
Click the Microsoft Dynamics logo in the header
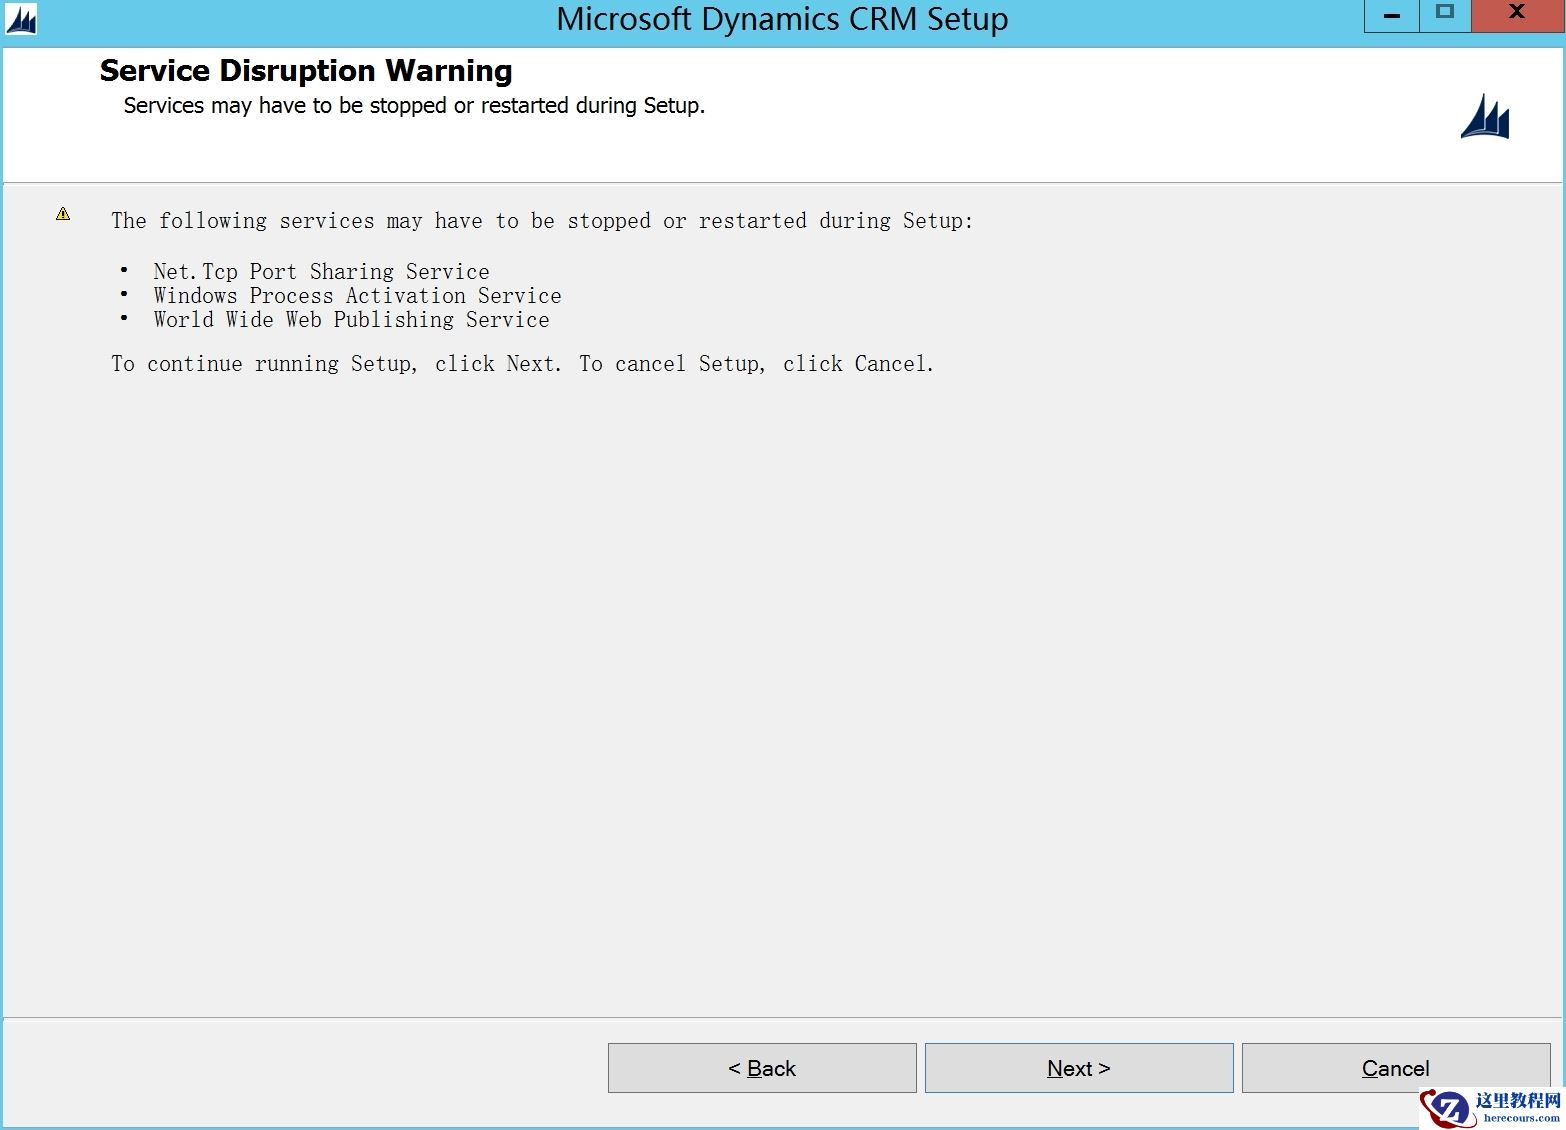pyautogui.click(x=1485, y=117)
